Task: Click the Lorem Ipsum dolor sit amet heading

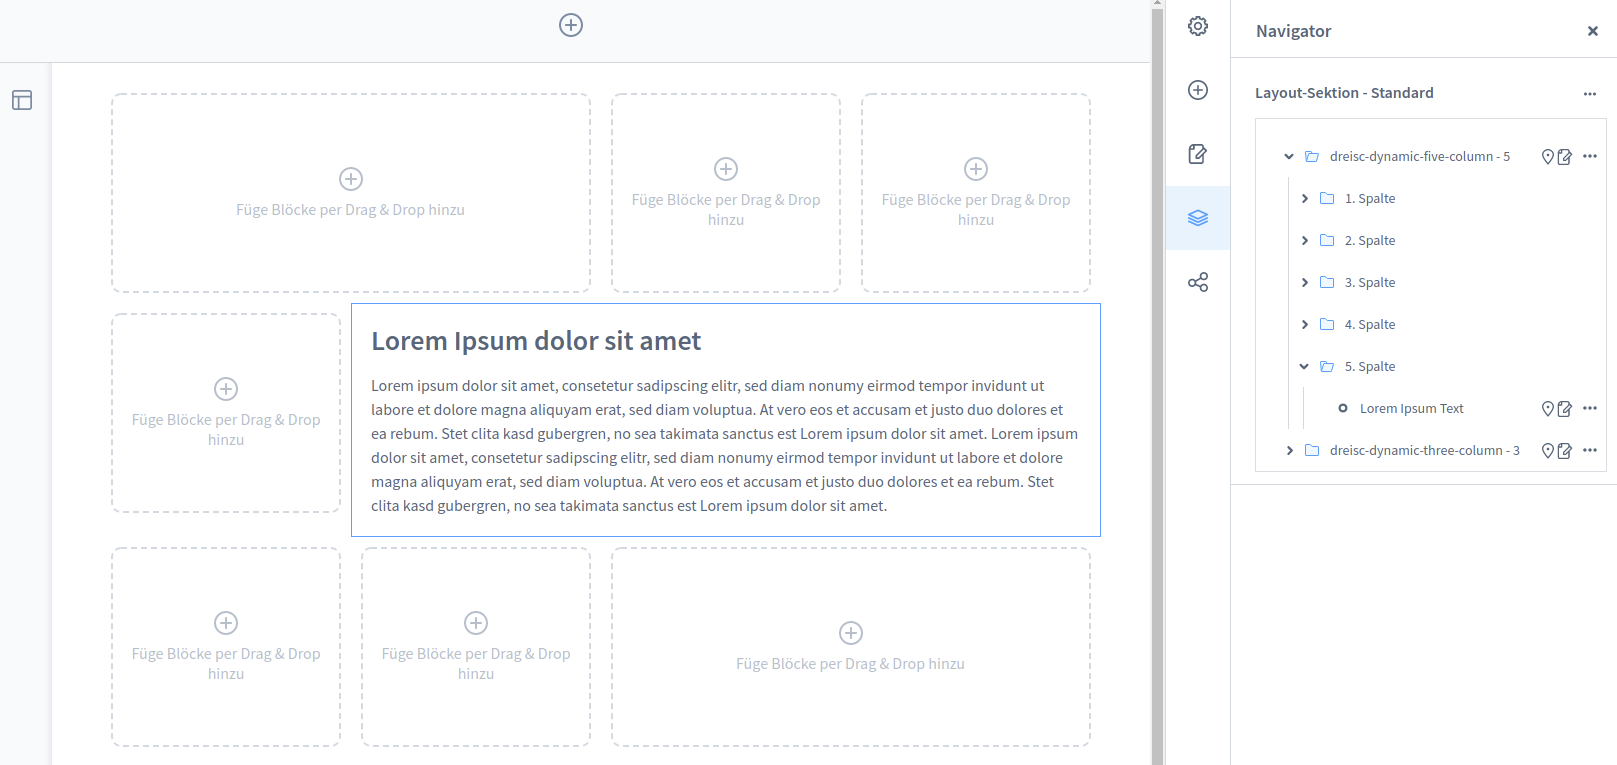Action: click(536, 341)
